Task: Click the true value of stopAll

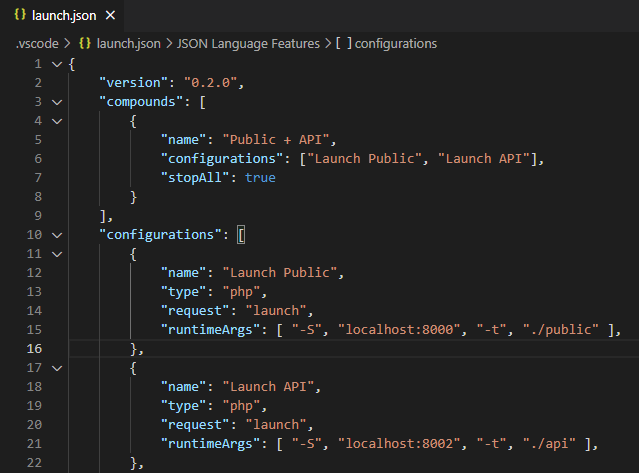Action: [260, 178]
